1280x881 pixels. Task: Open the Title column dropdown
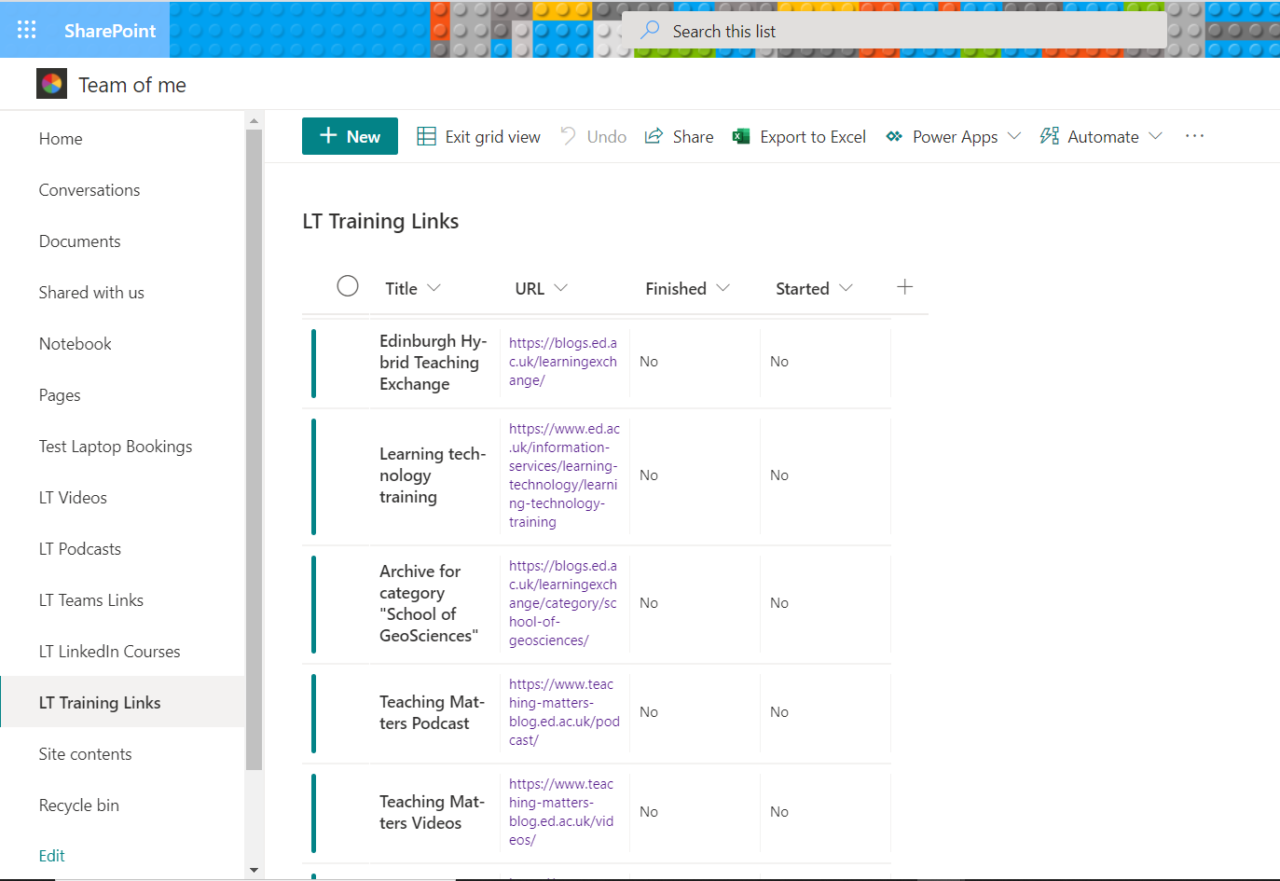432,288
